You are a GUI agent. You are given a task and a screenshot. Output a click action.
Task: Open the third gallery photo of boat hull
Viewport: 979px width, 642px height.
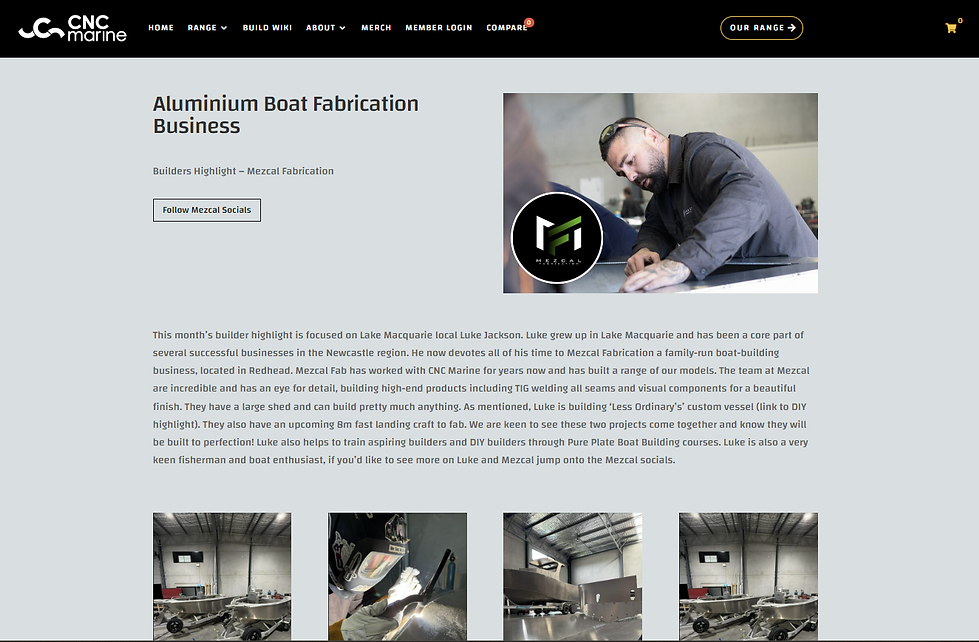pyautogui.click(x=573, y=576)
